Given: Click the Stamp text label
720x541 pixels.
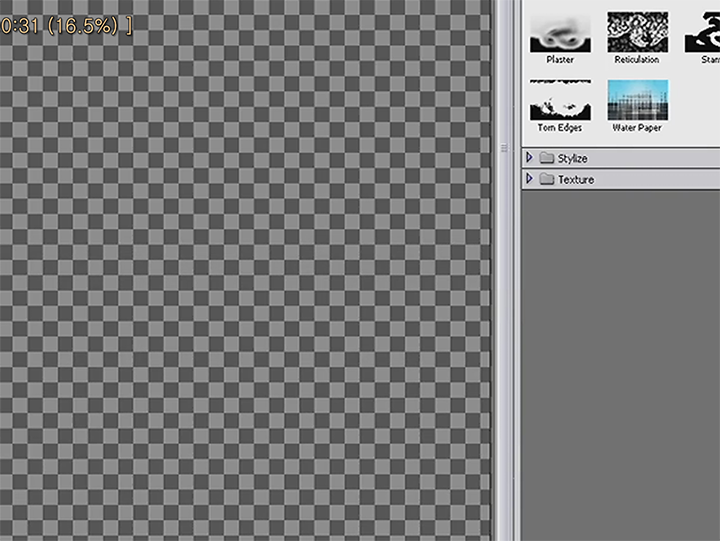Looking at the screenshot, I should [708, 60].
